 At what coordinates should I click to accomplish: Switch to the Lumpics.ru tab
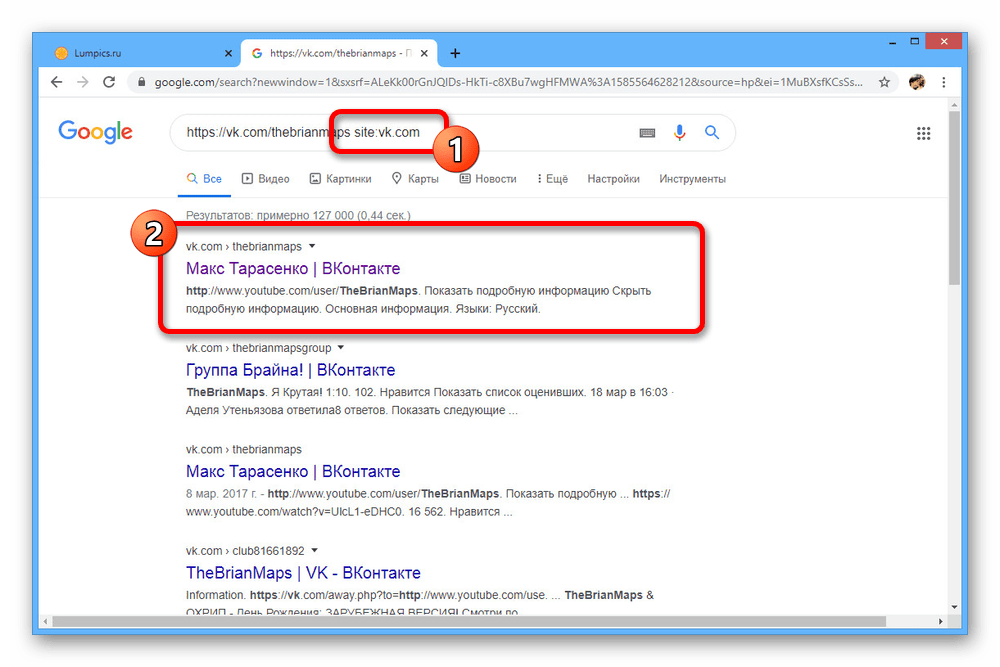[142, 54]
